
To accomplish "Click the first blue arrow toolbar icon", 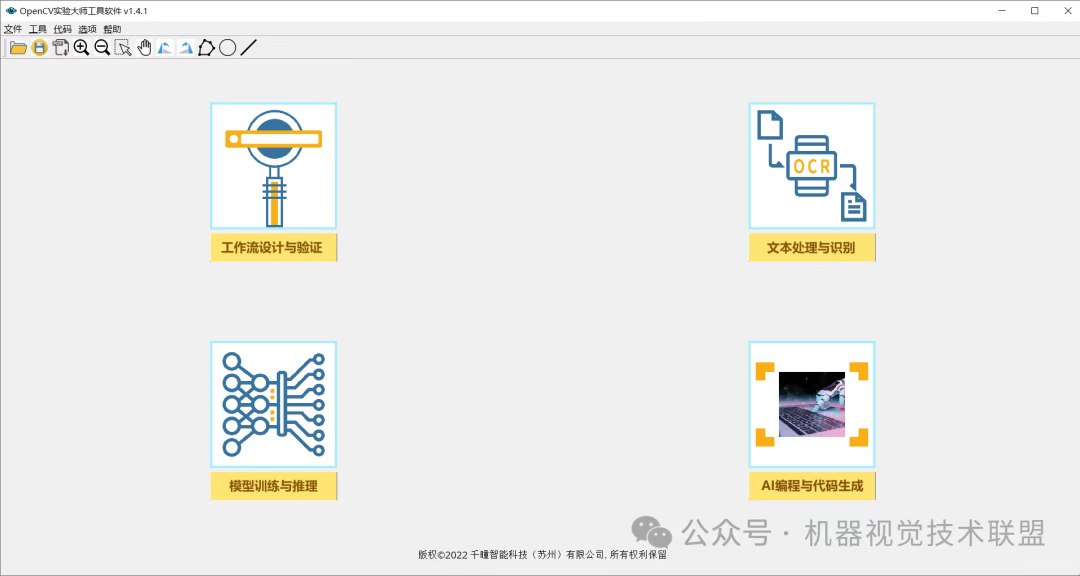I will 164,47.
